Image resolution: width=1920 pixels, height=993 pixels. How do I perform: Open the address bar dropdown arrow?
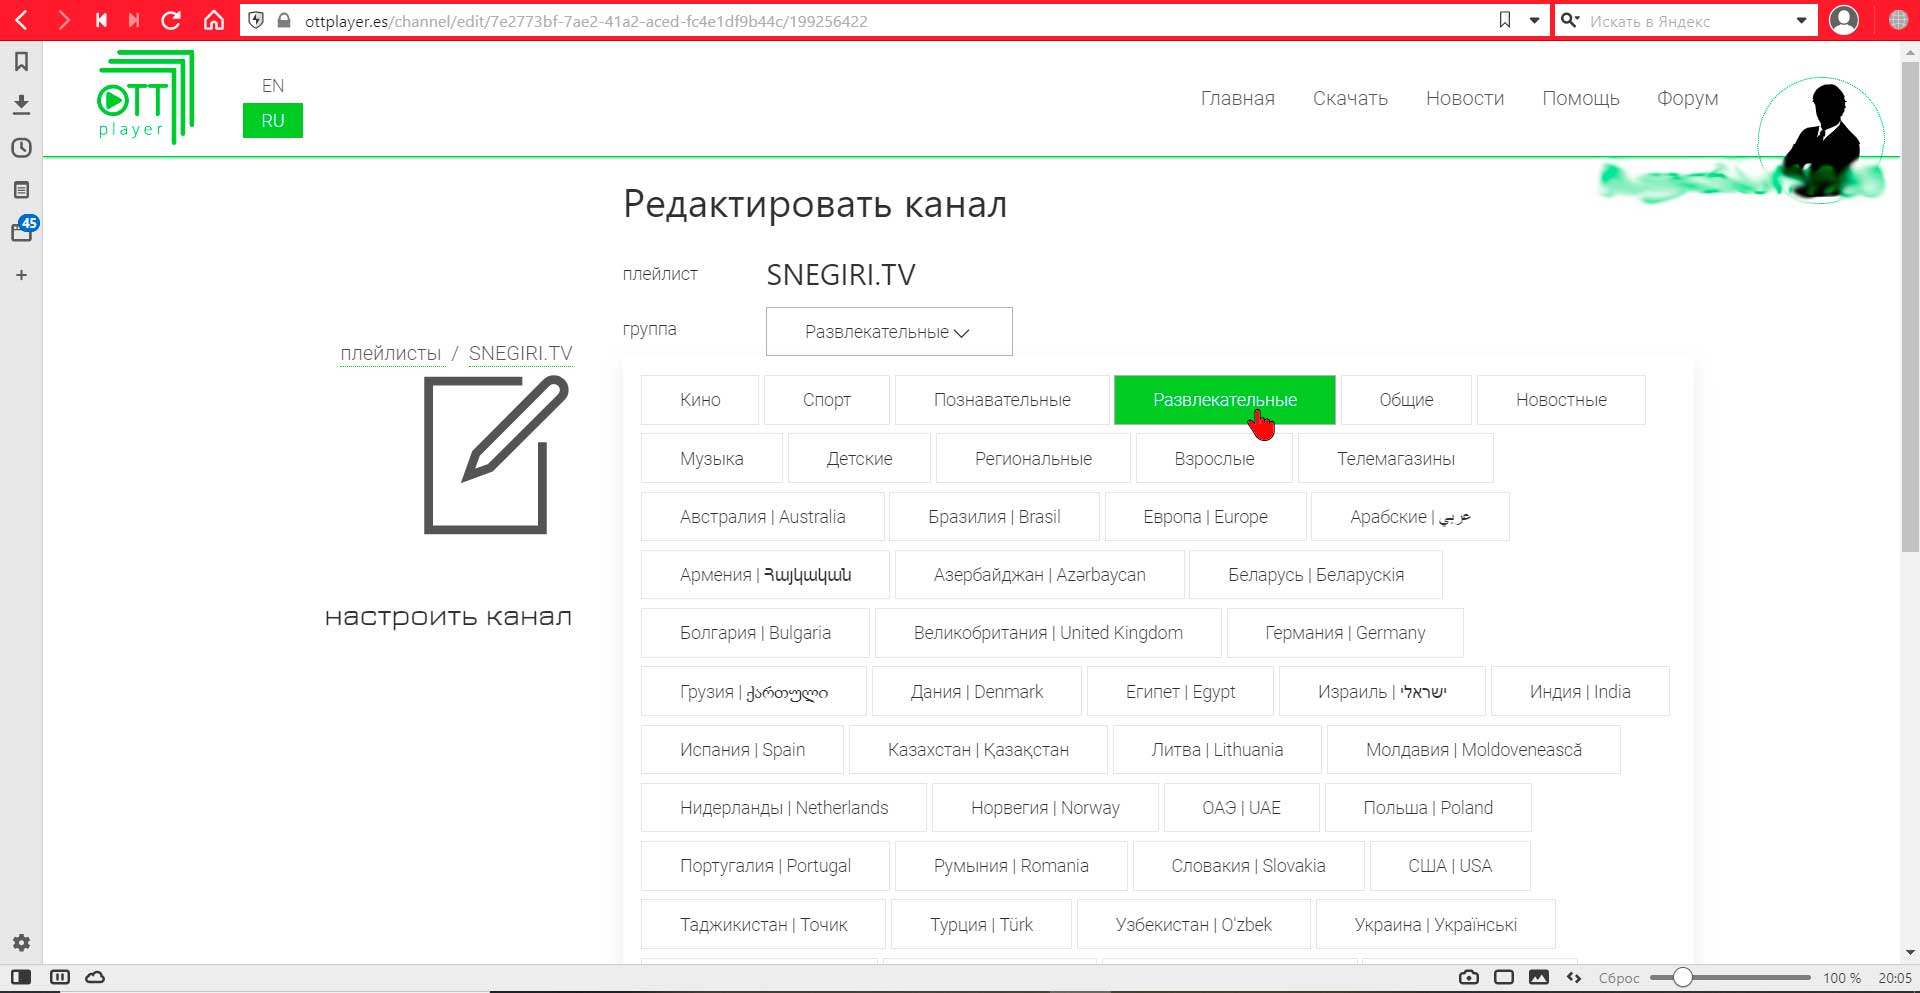pos(1534,20)
